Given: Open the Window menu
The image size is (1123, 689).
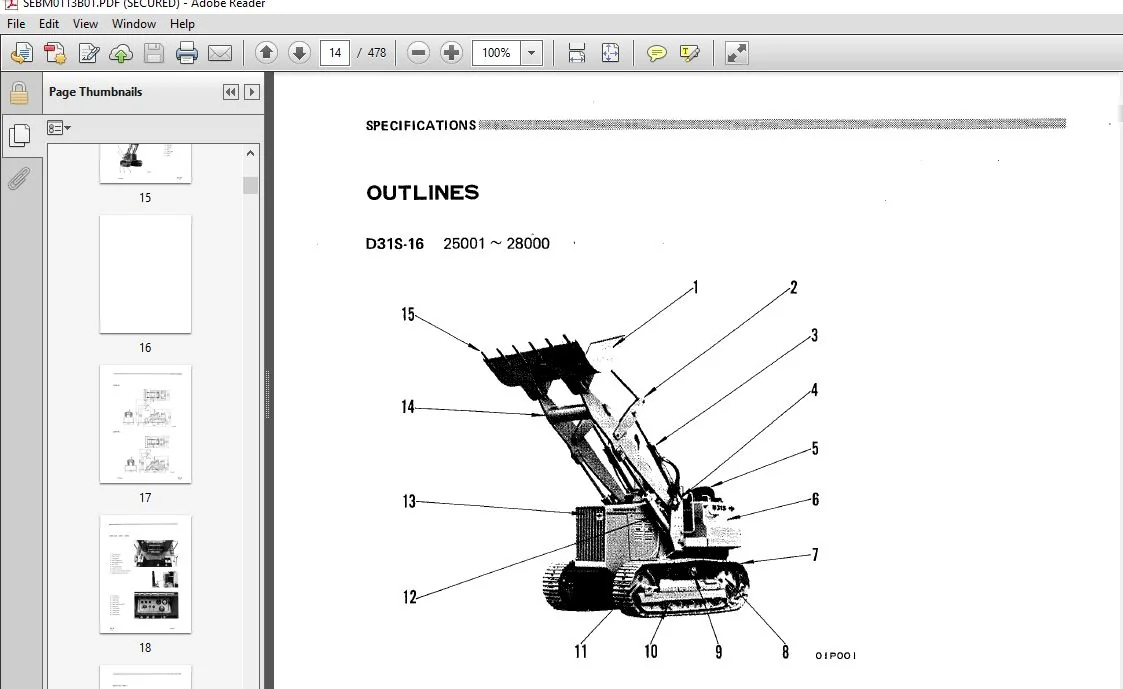Looking at the screenshot, I should coord(134,24).
